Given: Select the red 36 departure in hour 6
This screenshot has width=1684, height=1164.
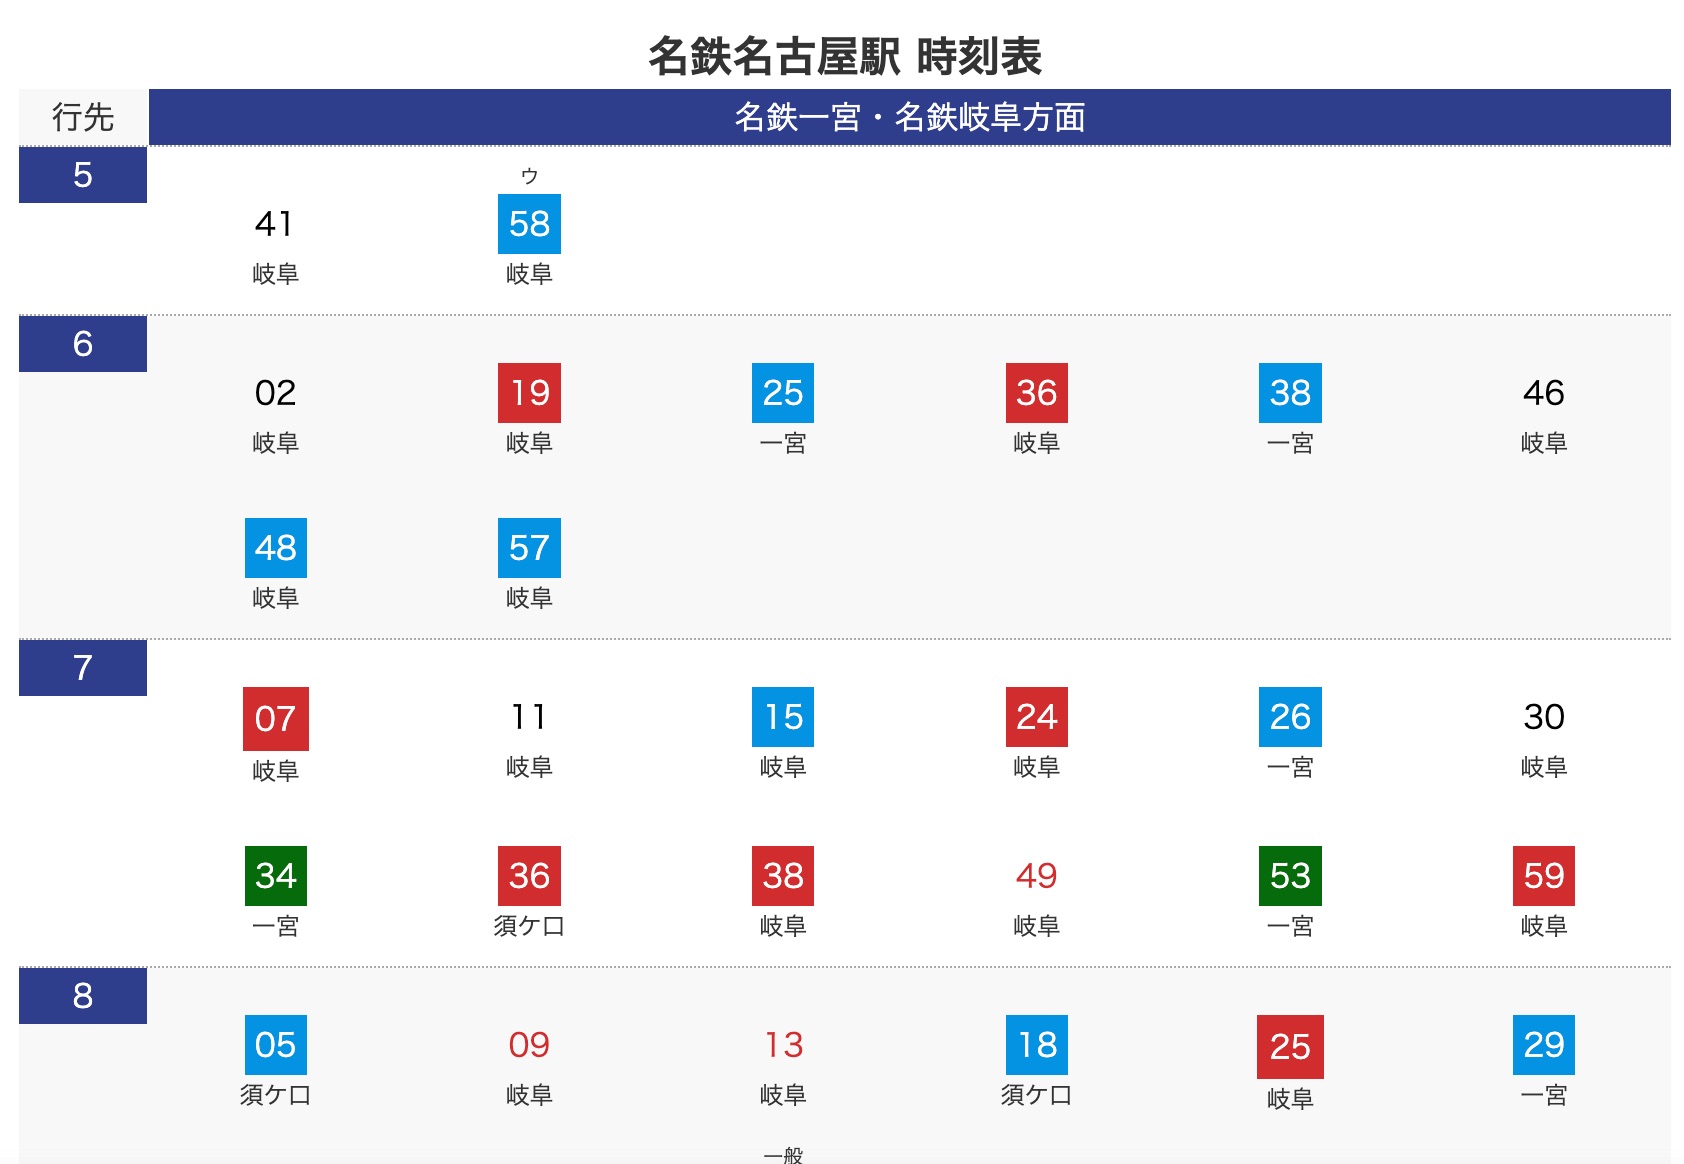Looking at the screenshot, I should 1037,393.
